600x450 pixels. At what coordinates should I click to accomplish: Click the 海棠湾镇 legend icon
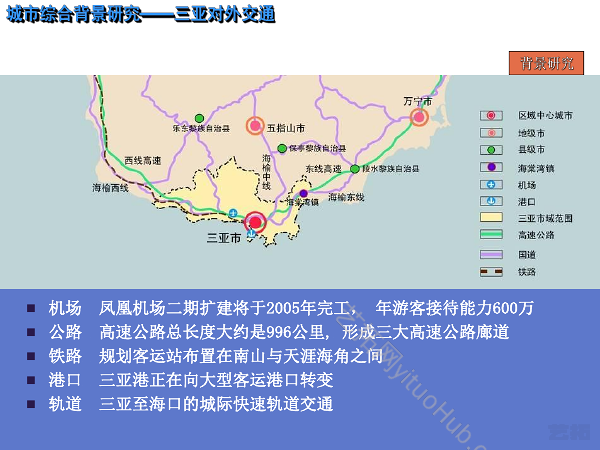point(491,167)
